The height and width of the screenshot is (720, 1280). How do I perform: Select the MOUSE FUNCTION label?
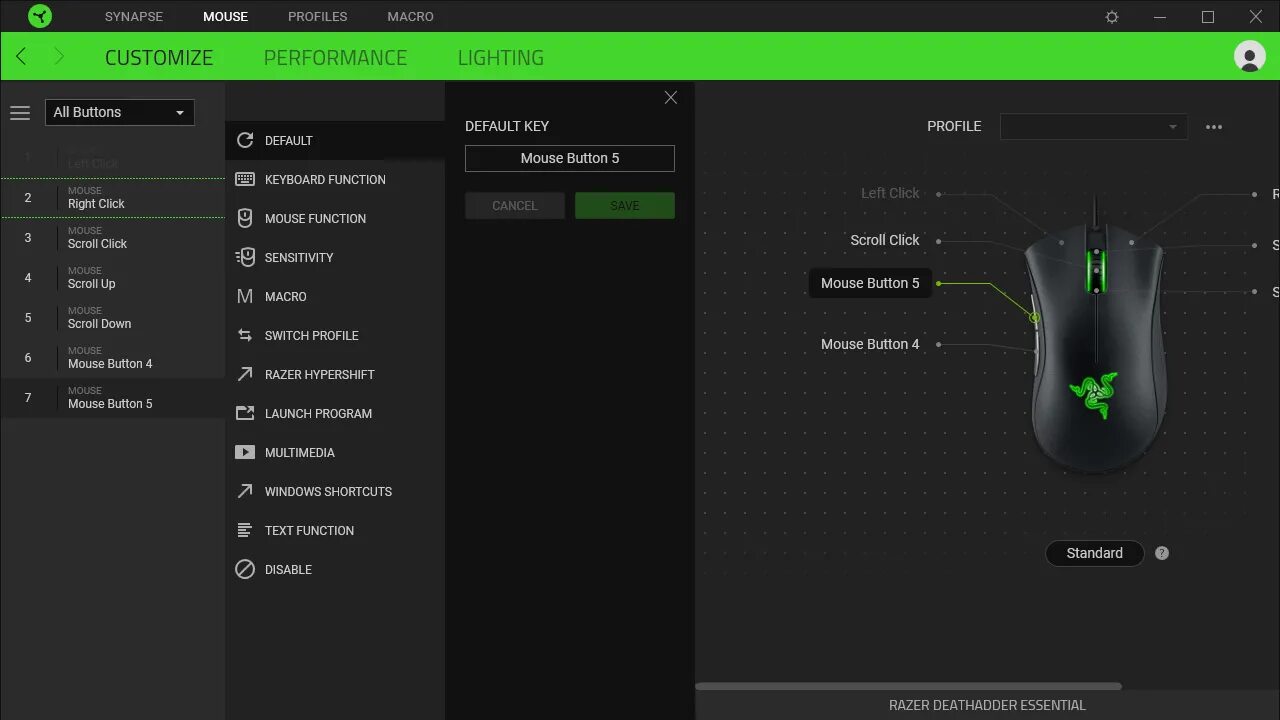pos(315,218)
